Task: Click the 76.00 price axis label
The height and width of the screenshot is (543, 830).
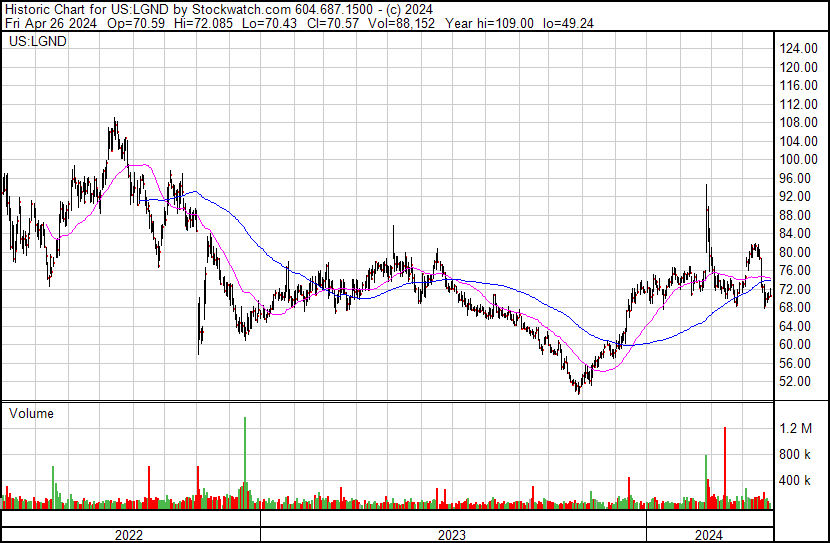Action: [x=801, y=271]
